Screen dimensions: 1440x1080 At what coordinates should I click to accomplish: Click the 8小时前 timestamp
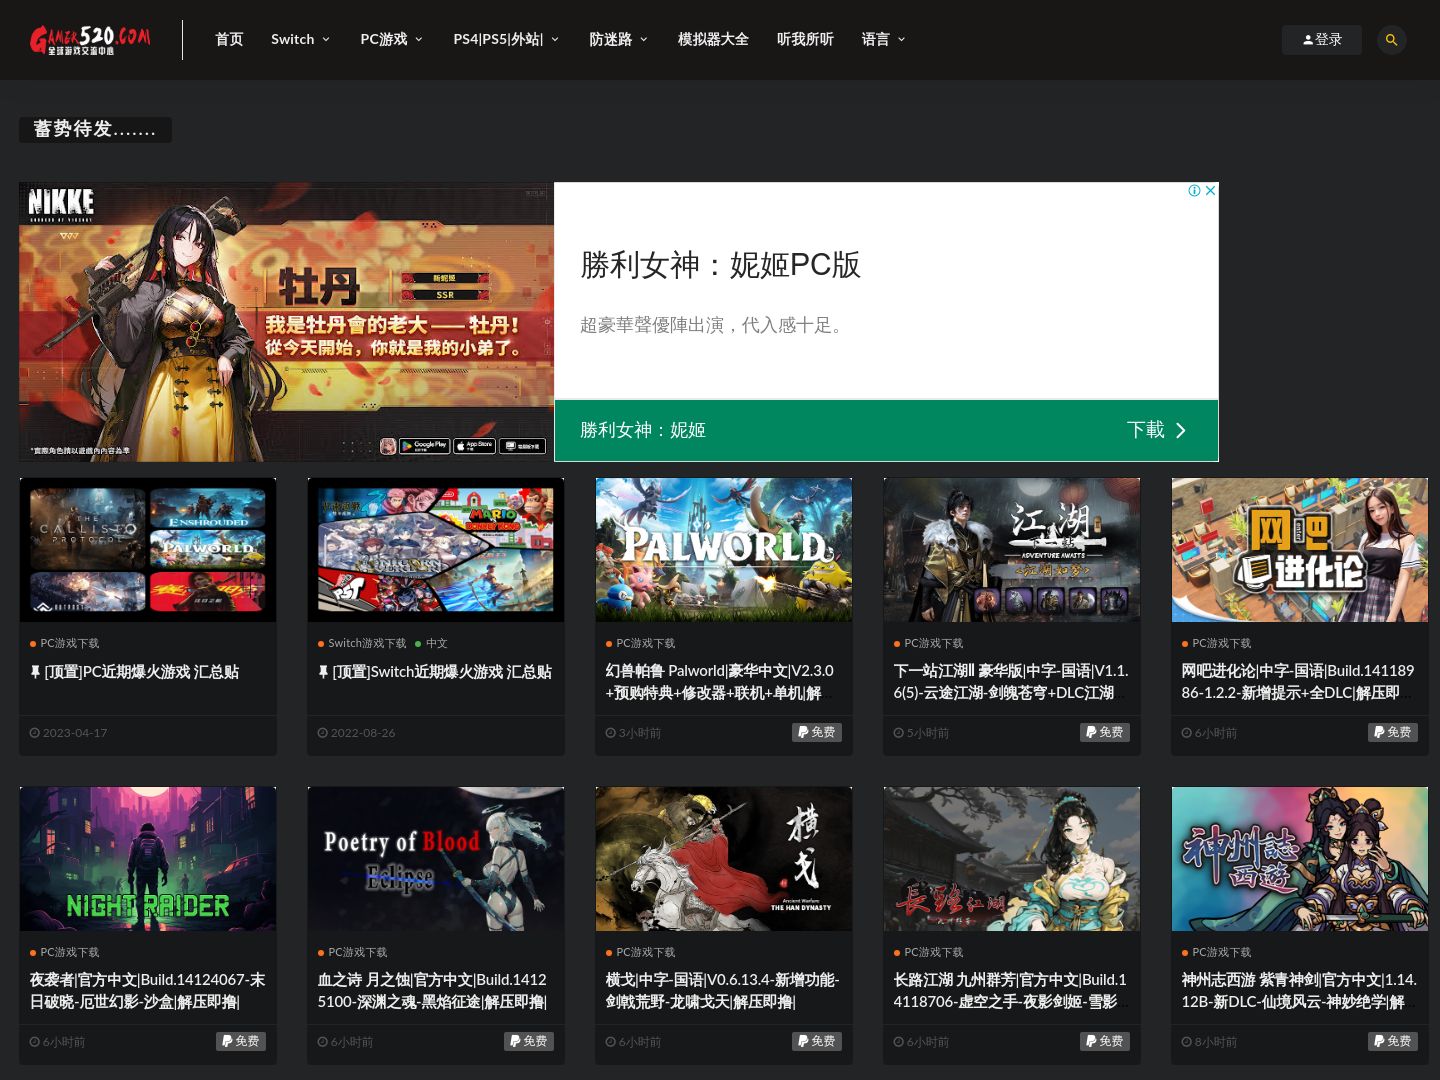click(1215, 1042)
